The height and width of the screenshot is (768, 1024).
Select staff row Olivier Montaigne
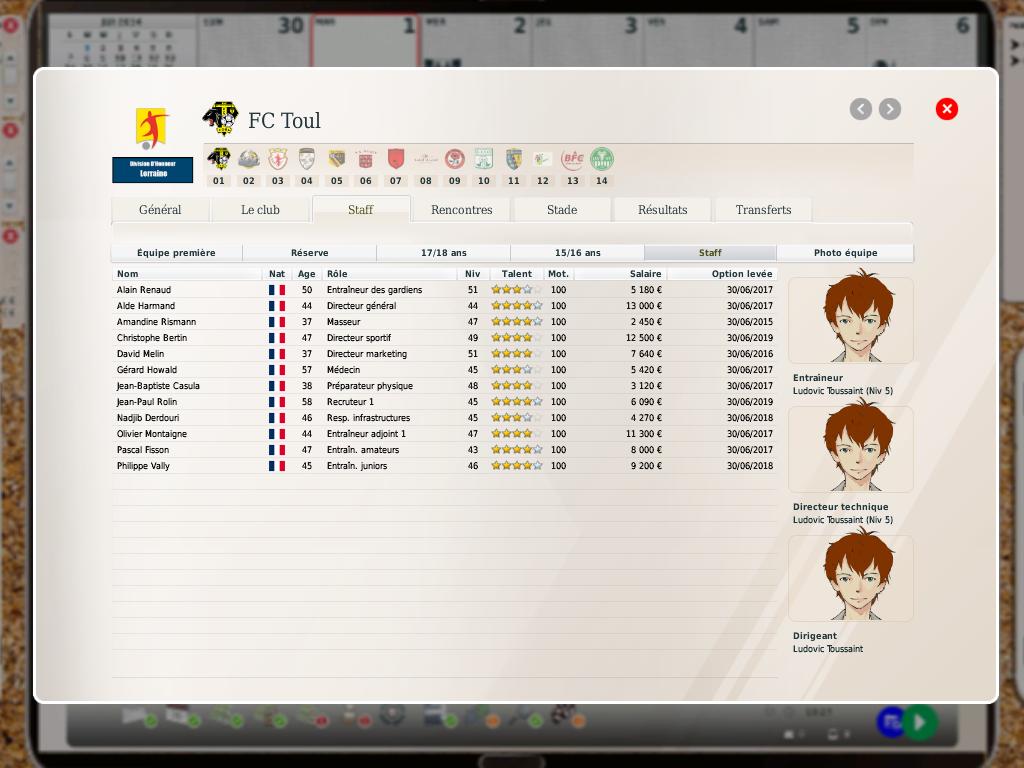444,434
